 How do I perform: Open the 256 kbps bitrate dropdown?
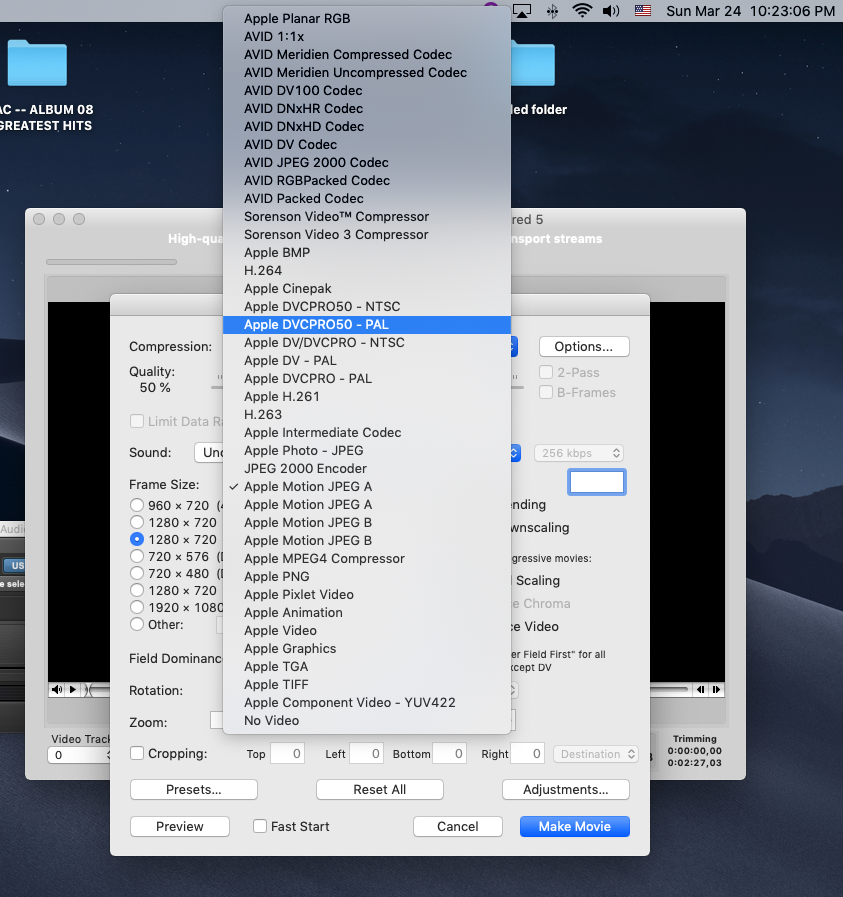coord(579,453)
